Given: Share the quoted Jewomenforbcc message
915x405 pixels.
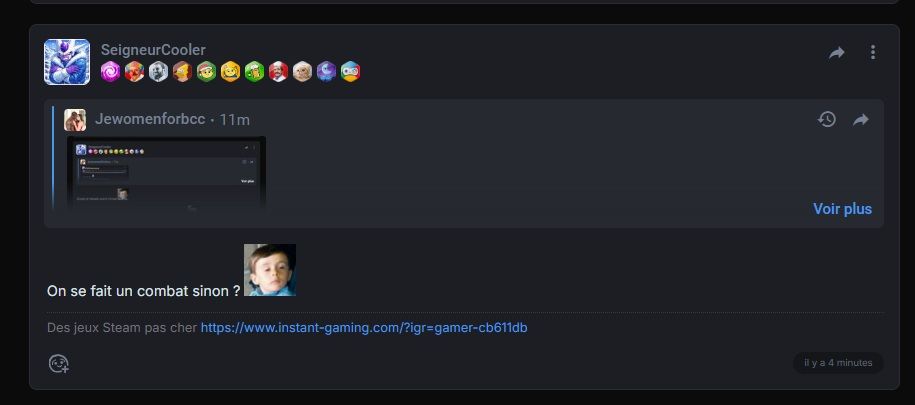Looking at the screenshot, I should [x=861, y=120].
